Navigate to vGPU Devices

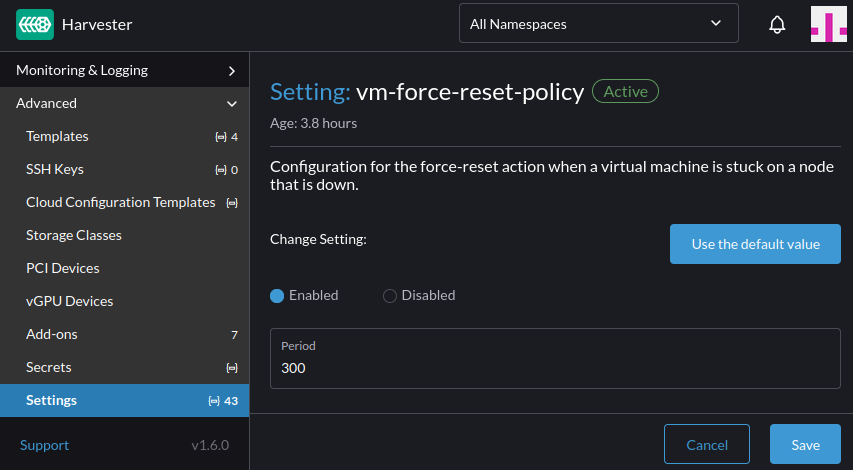click(69, 301)
